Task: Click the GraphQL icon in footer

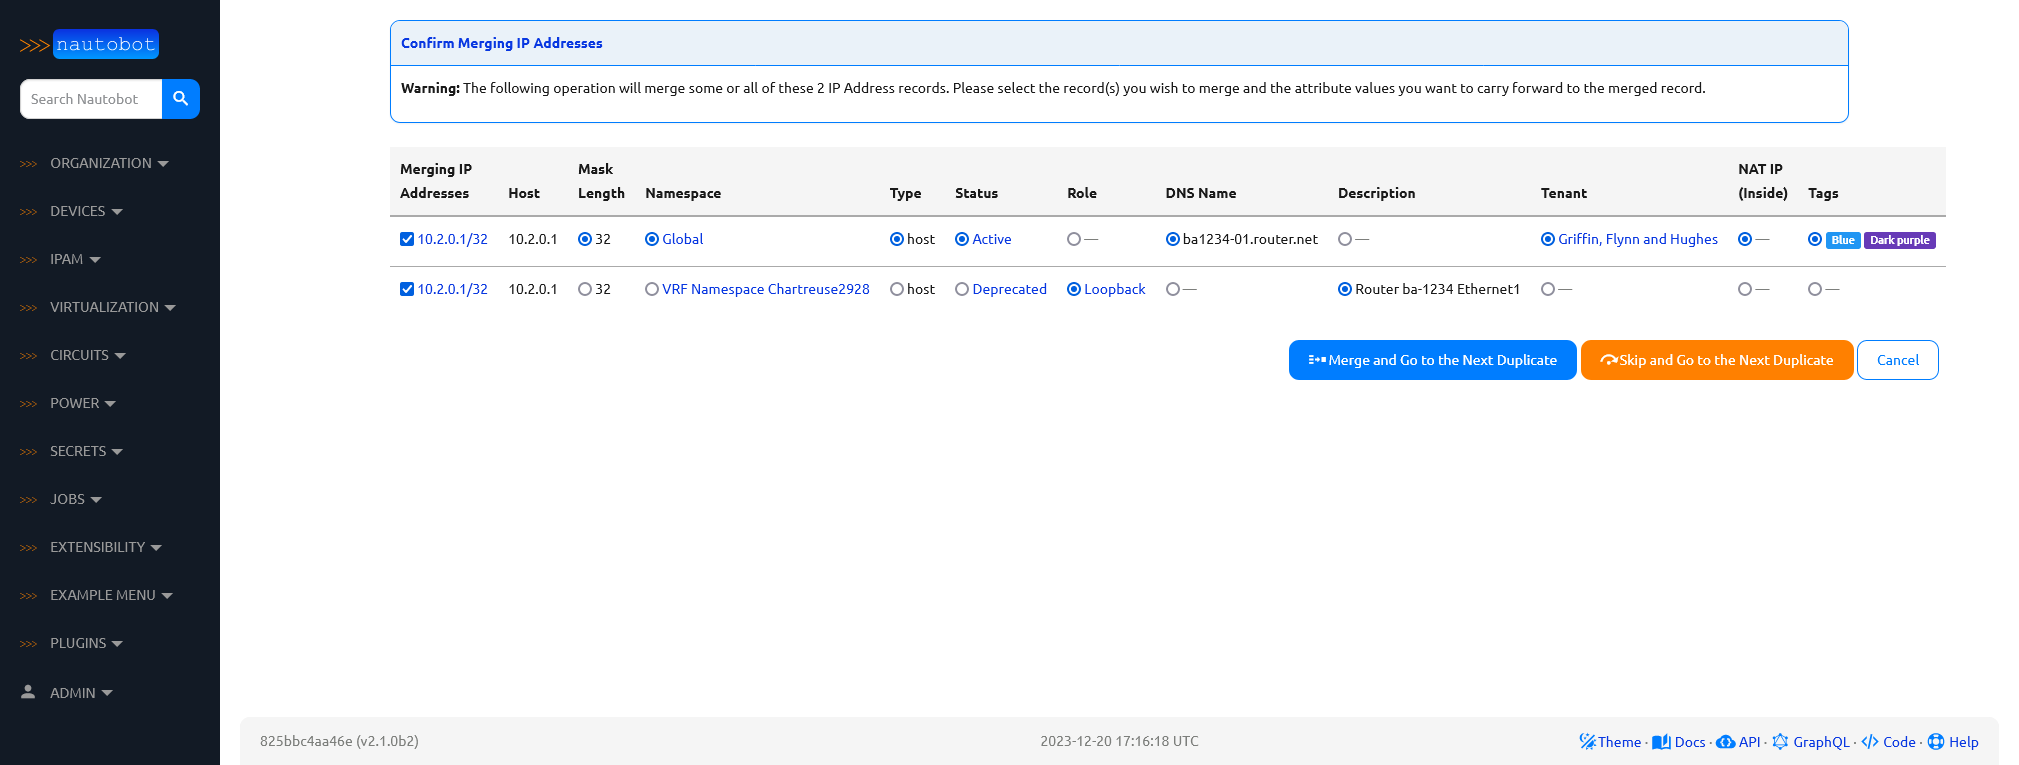Action: pos(1780,742)
